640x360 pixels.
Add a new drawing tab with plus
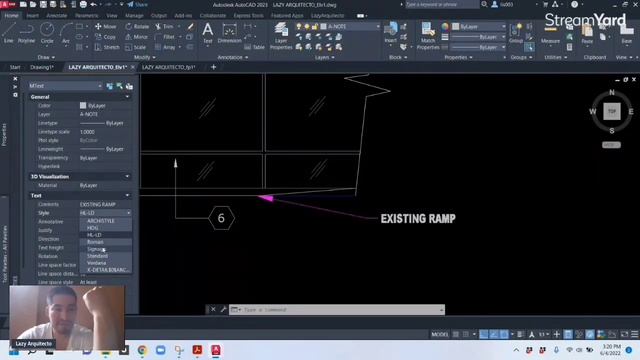tap(213, 67)
